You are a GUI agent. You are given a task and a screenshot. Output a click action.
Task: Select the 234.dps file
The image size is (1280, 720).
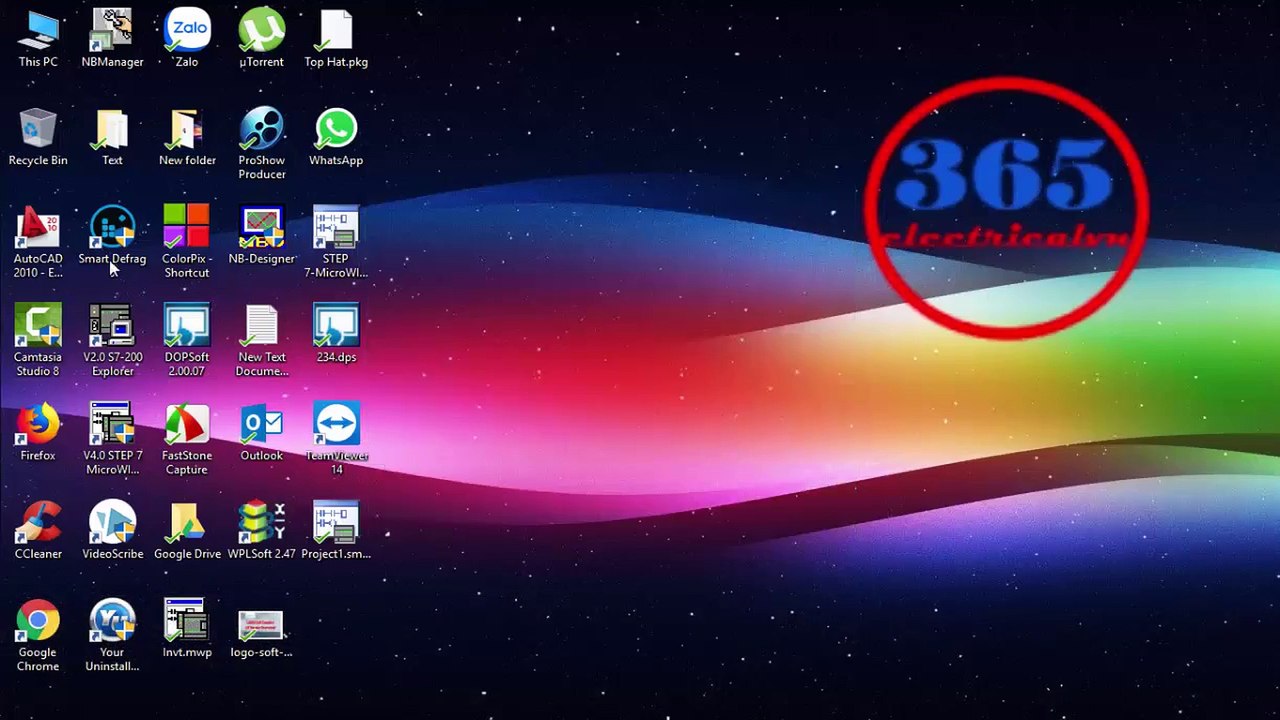(336, 334)
